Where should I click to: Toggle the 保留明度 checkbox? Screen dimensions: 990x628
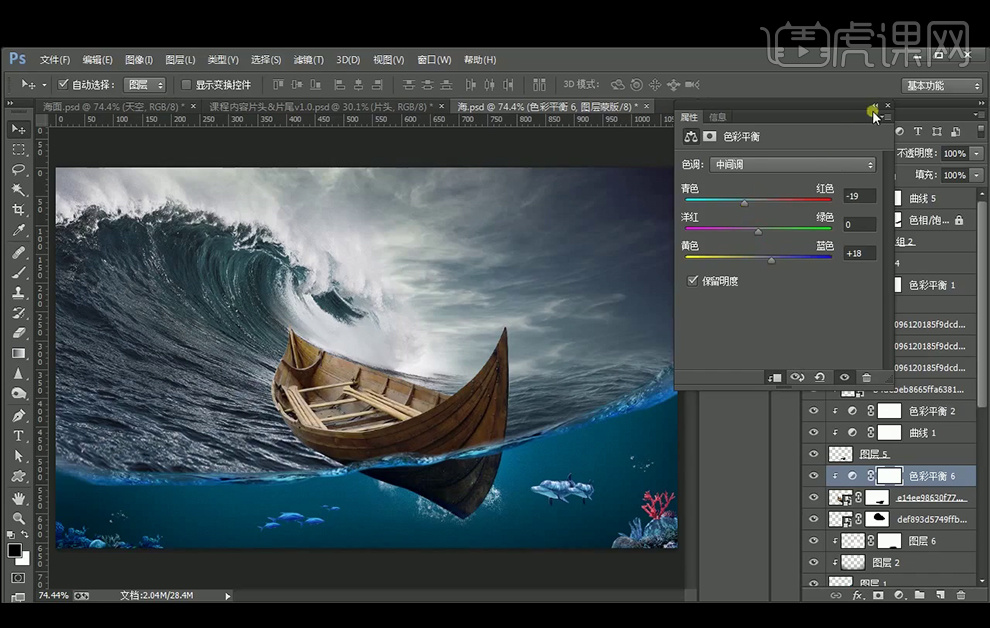tap(693, 281)
